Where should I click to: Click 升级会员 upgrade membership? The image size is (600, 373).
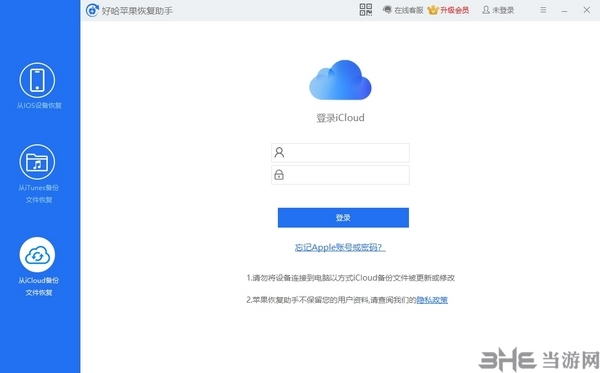[x=448, y=10]
